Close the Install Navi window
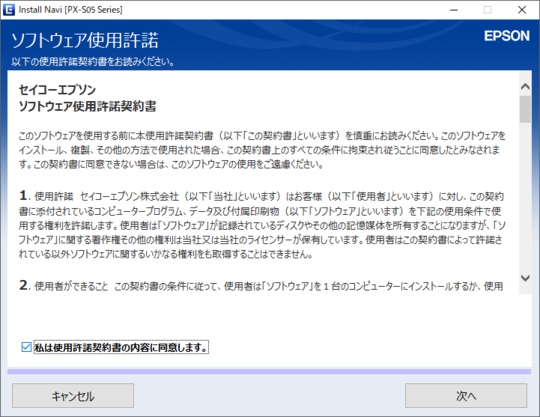 [x=522, y=10]
